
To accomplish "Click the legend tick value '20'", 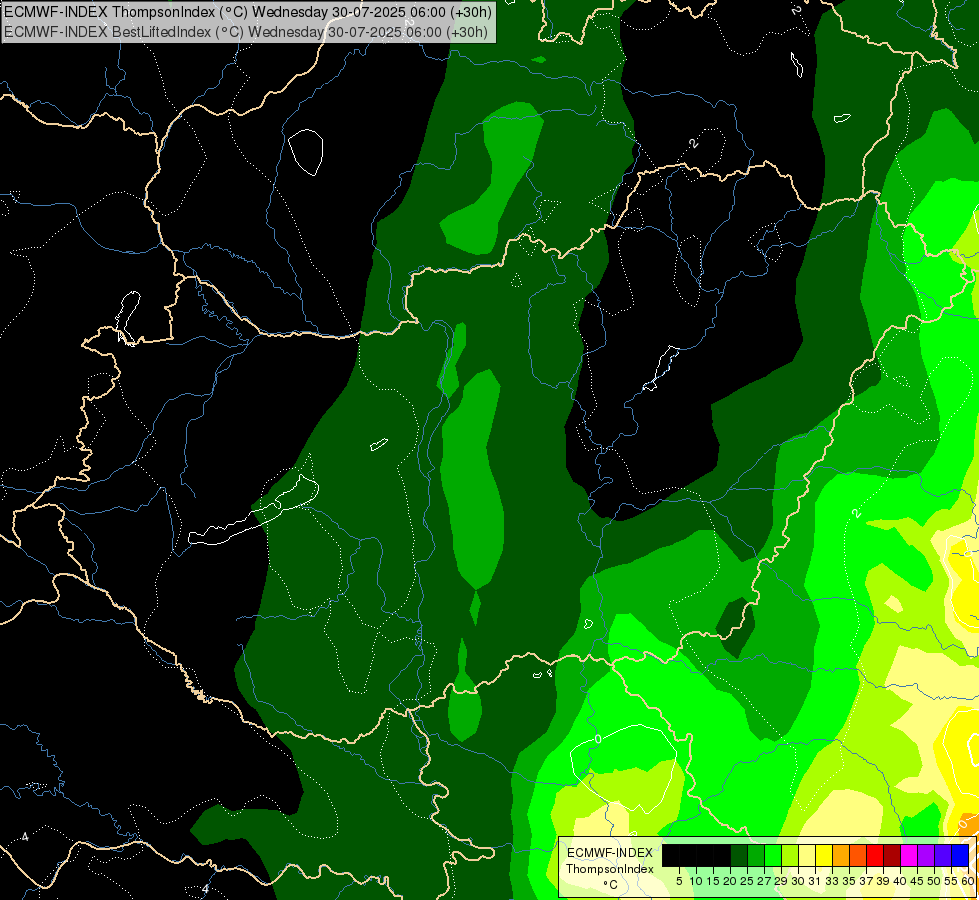I will [730, 881].
